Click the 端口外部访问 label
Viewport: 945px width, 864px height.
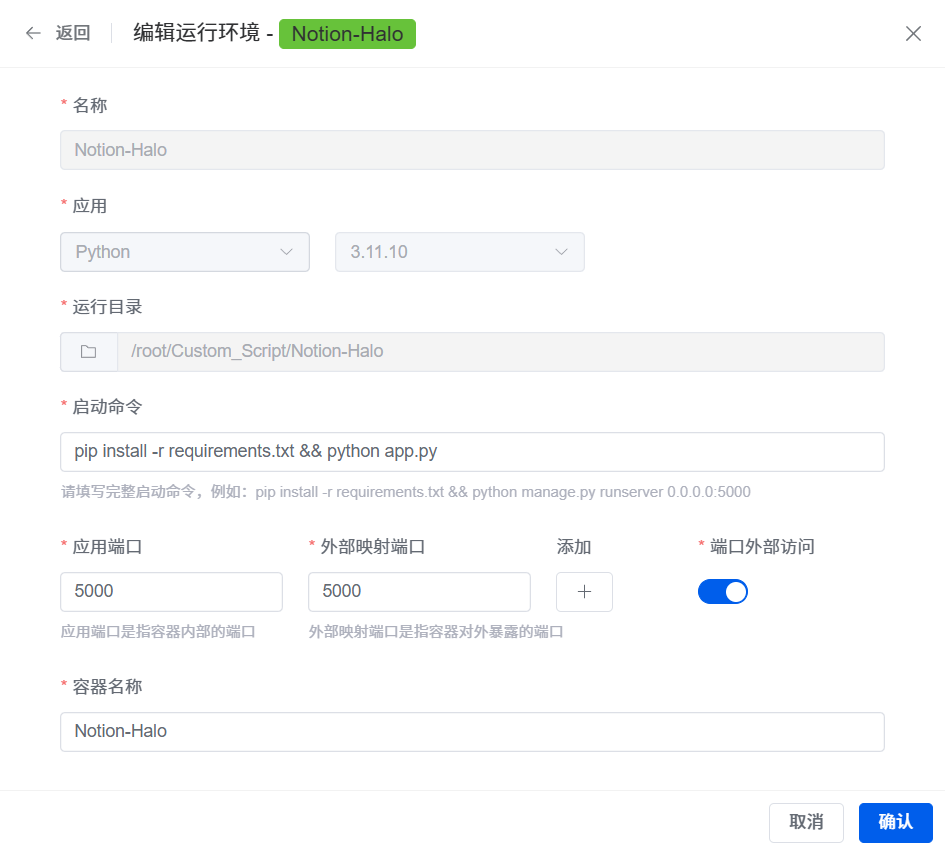(762, 547)
